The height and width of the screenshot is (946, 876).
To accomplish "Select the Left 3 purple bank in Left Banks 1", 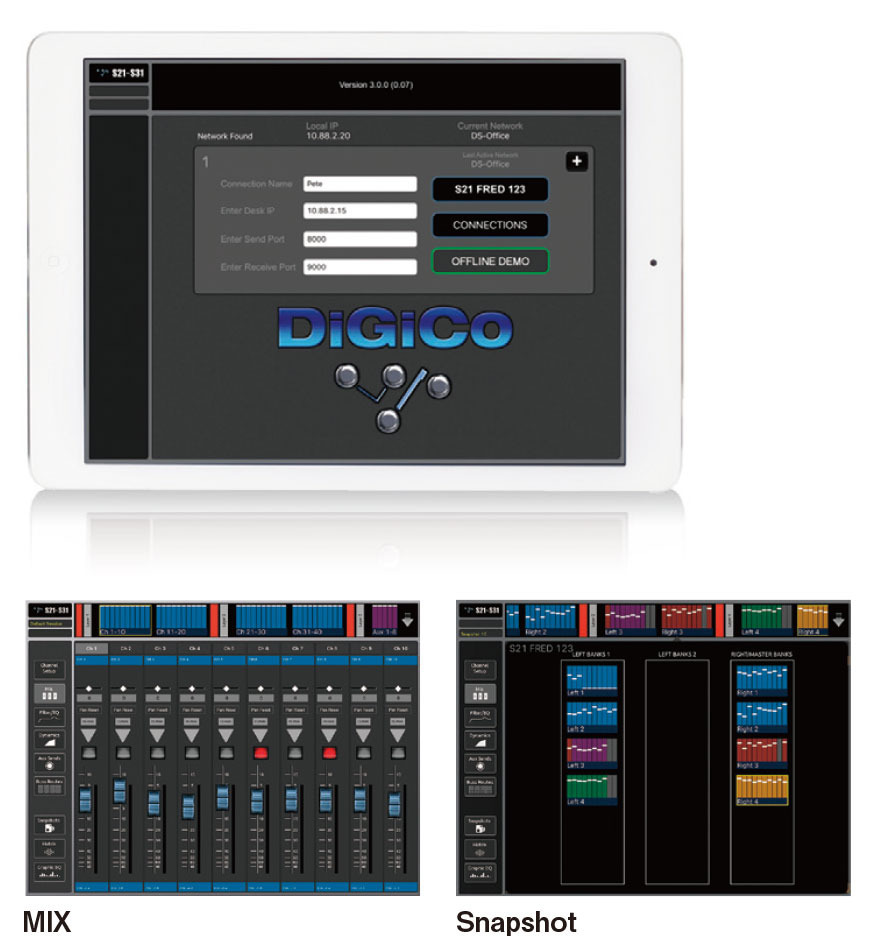I will pyautogui.click(x=592, y=753).
